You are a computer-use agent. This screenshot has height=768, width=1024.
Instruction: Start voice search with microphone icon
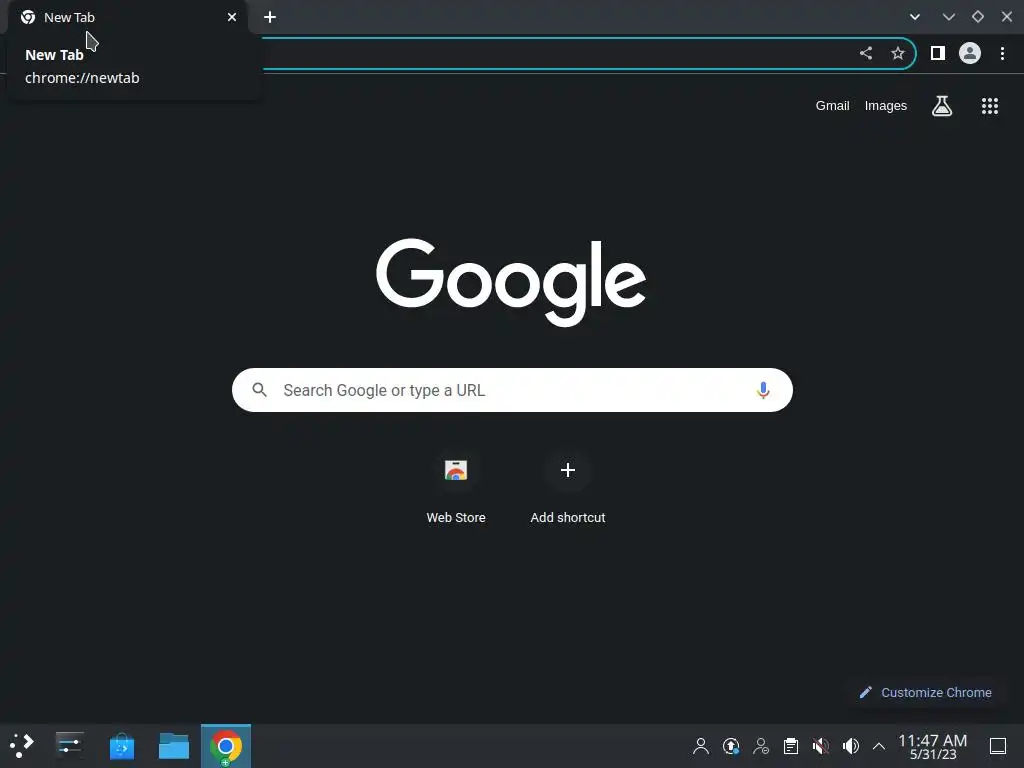tap(763, 390)
